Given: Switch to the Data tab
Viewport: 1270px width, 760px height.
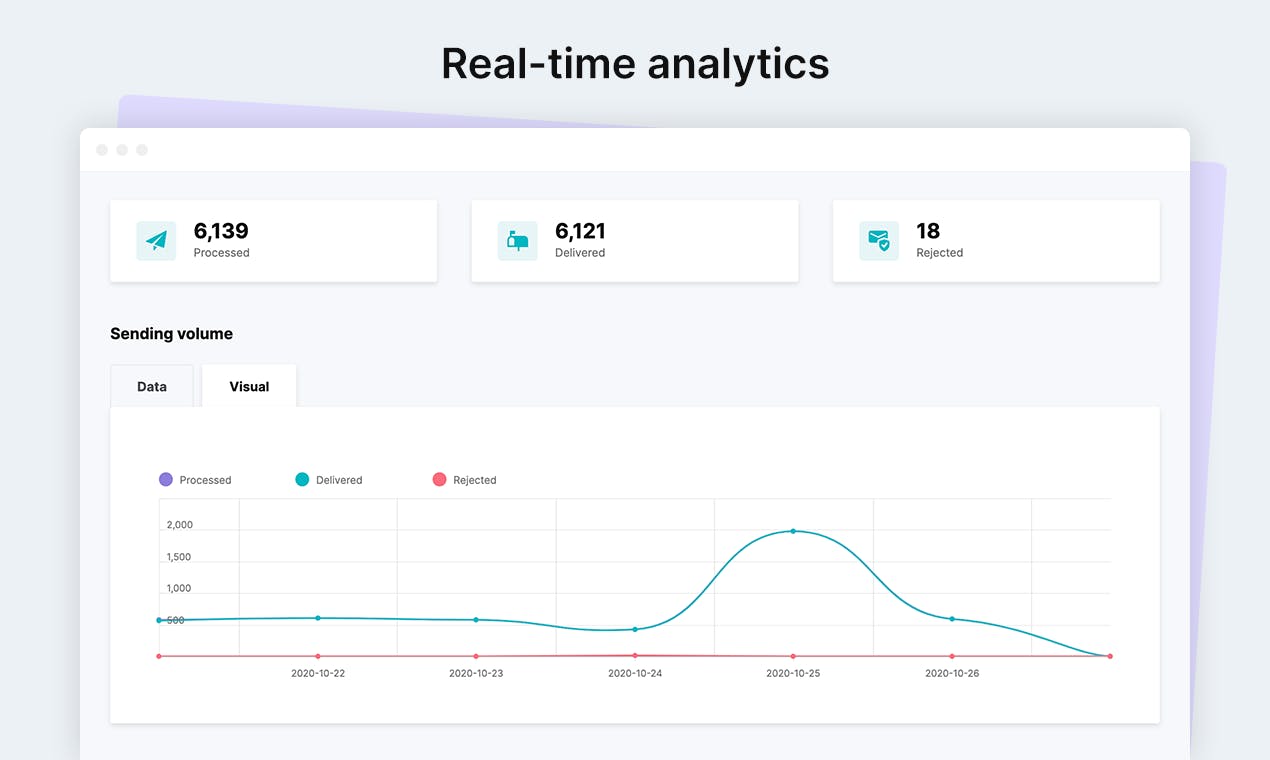Looking at the screenshot, I should pos(152,386).
